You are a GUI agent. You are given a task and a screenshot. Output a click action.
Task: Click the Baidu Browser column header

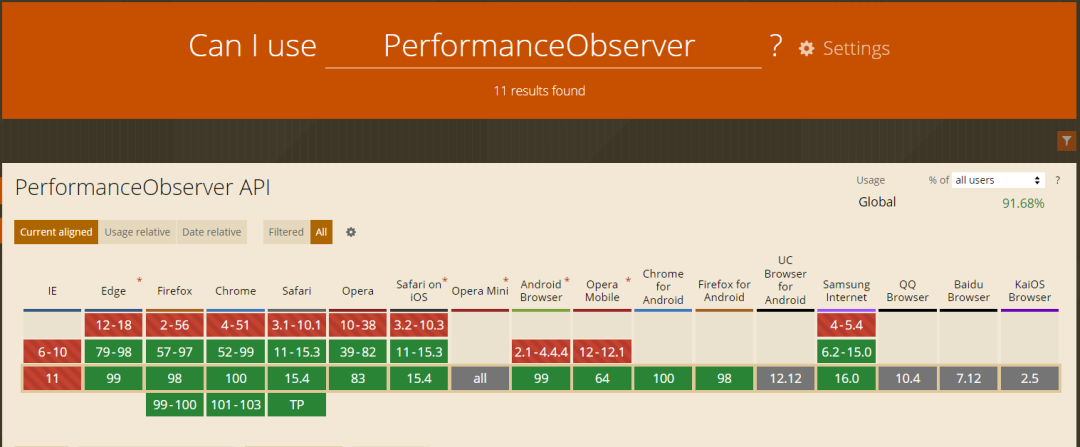coord(968,291)
